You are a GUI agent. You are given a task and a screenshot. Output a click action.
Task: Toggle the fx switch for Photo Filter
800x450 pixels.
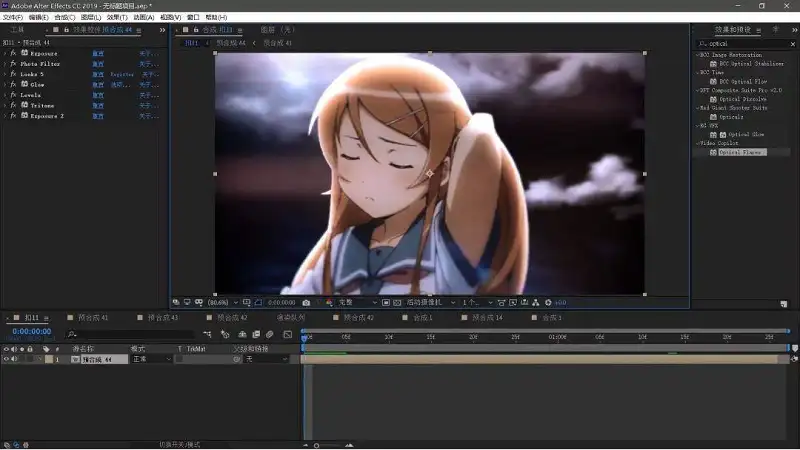(x=13, y=64)
